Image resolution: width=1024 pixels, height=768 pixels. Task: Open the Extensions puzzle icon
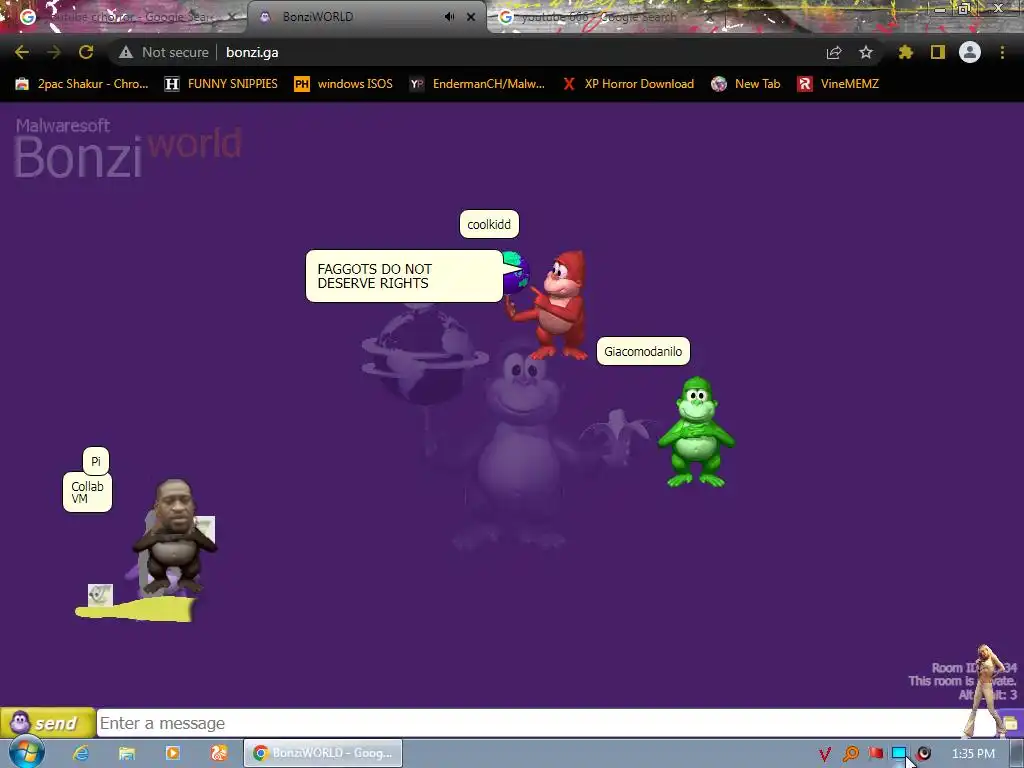(x=905, y=52)
